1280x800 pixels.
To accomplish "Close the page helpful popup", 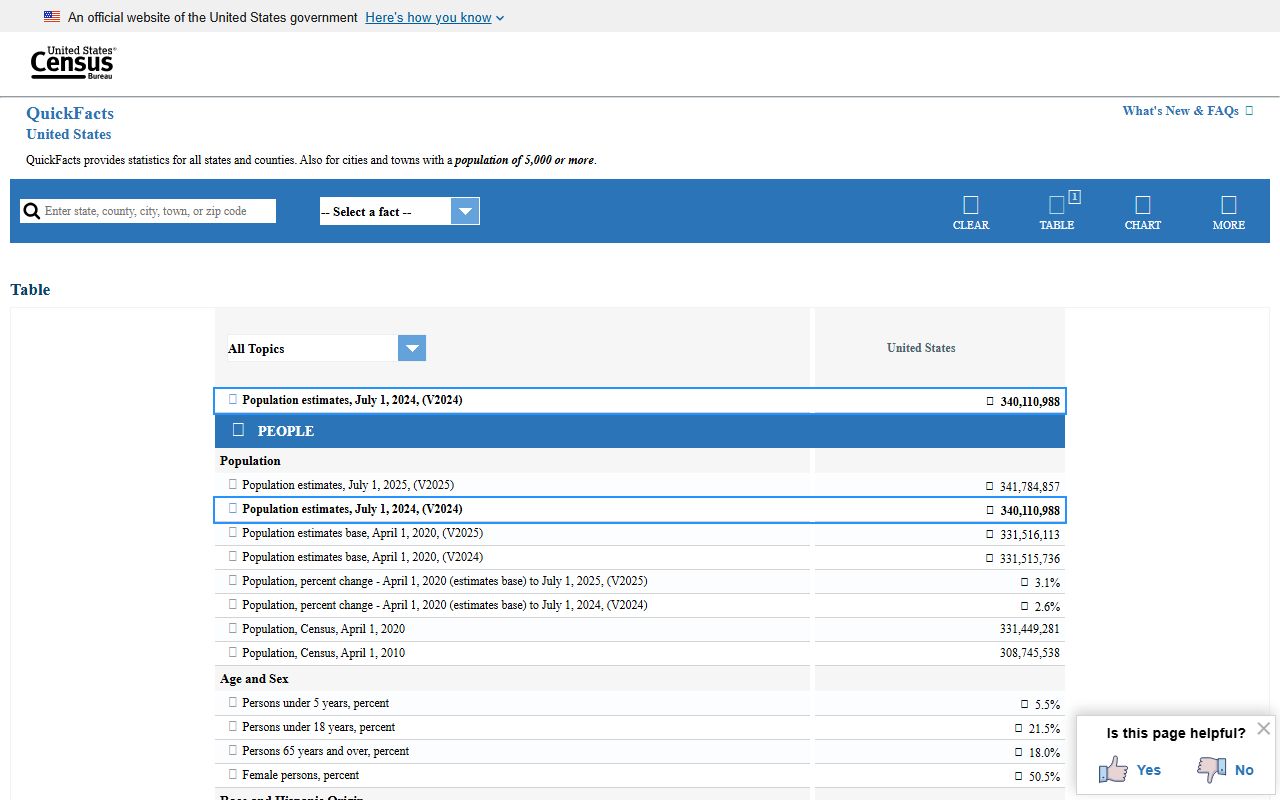I will coord(1264,728).
